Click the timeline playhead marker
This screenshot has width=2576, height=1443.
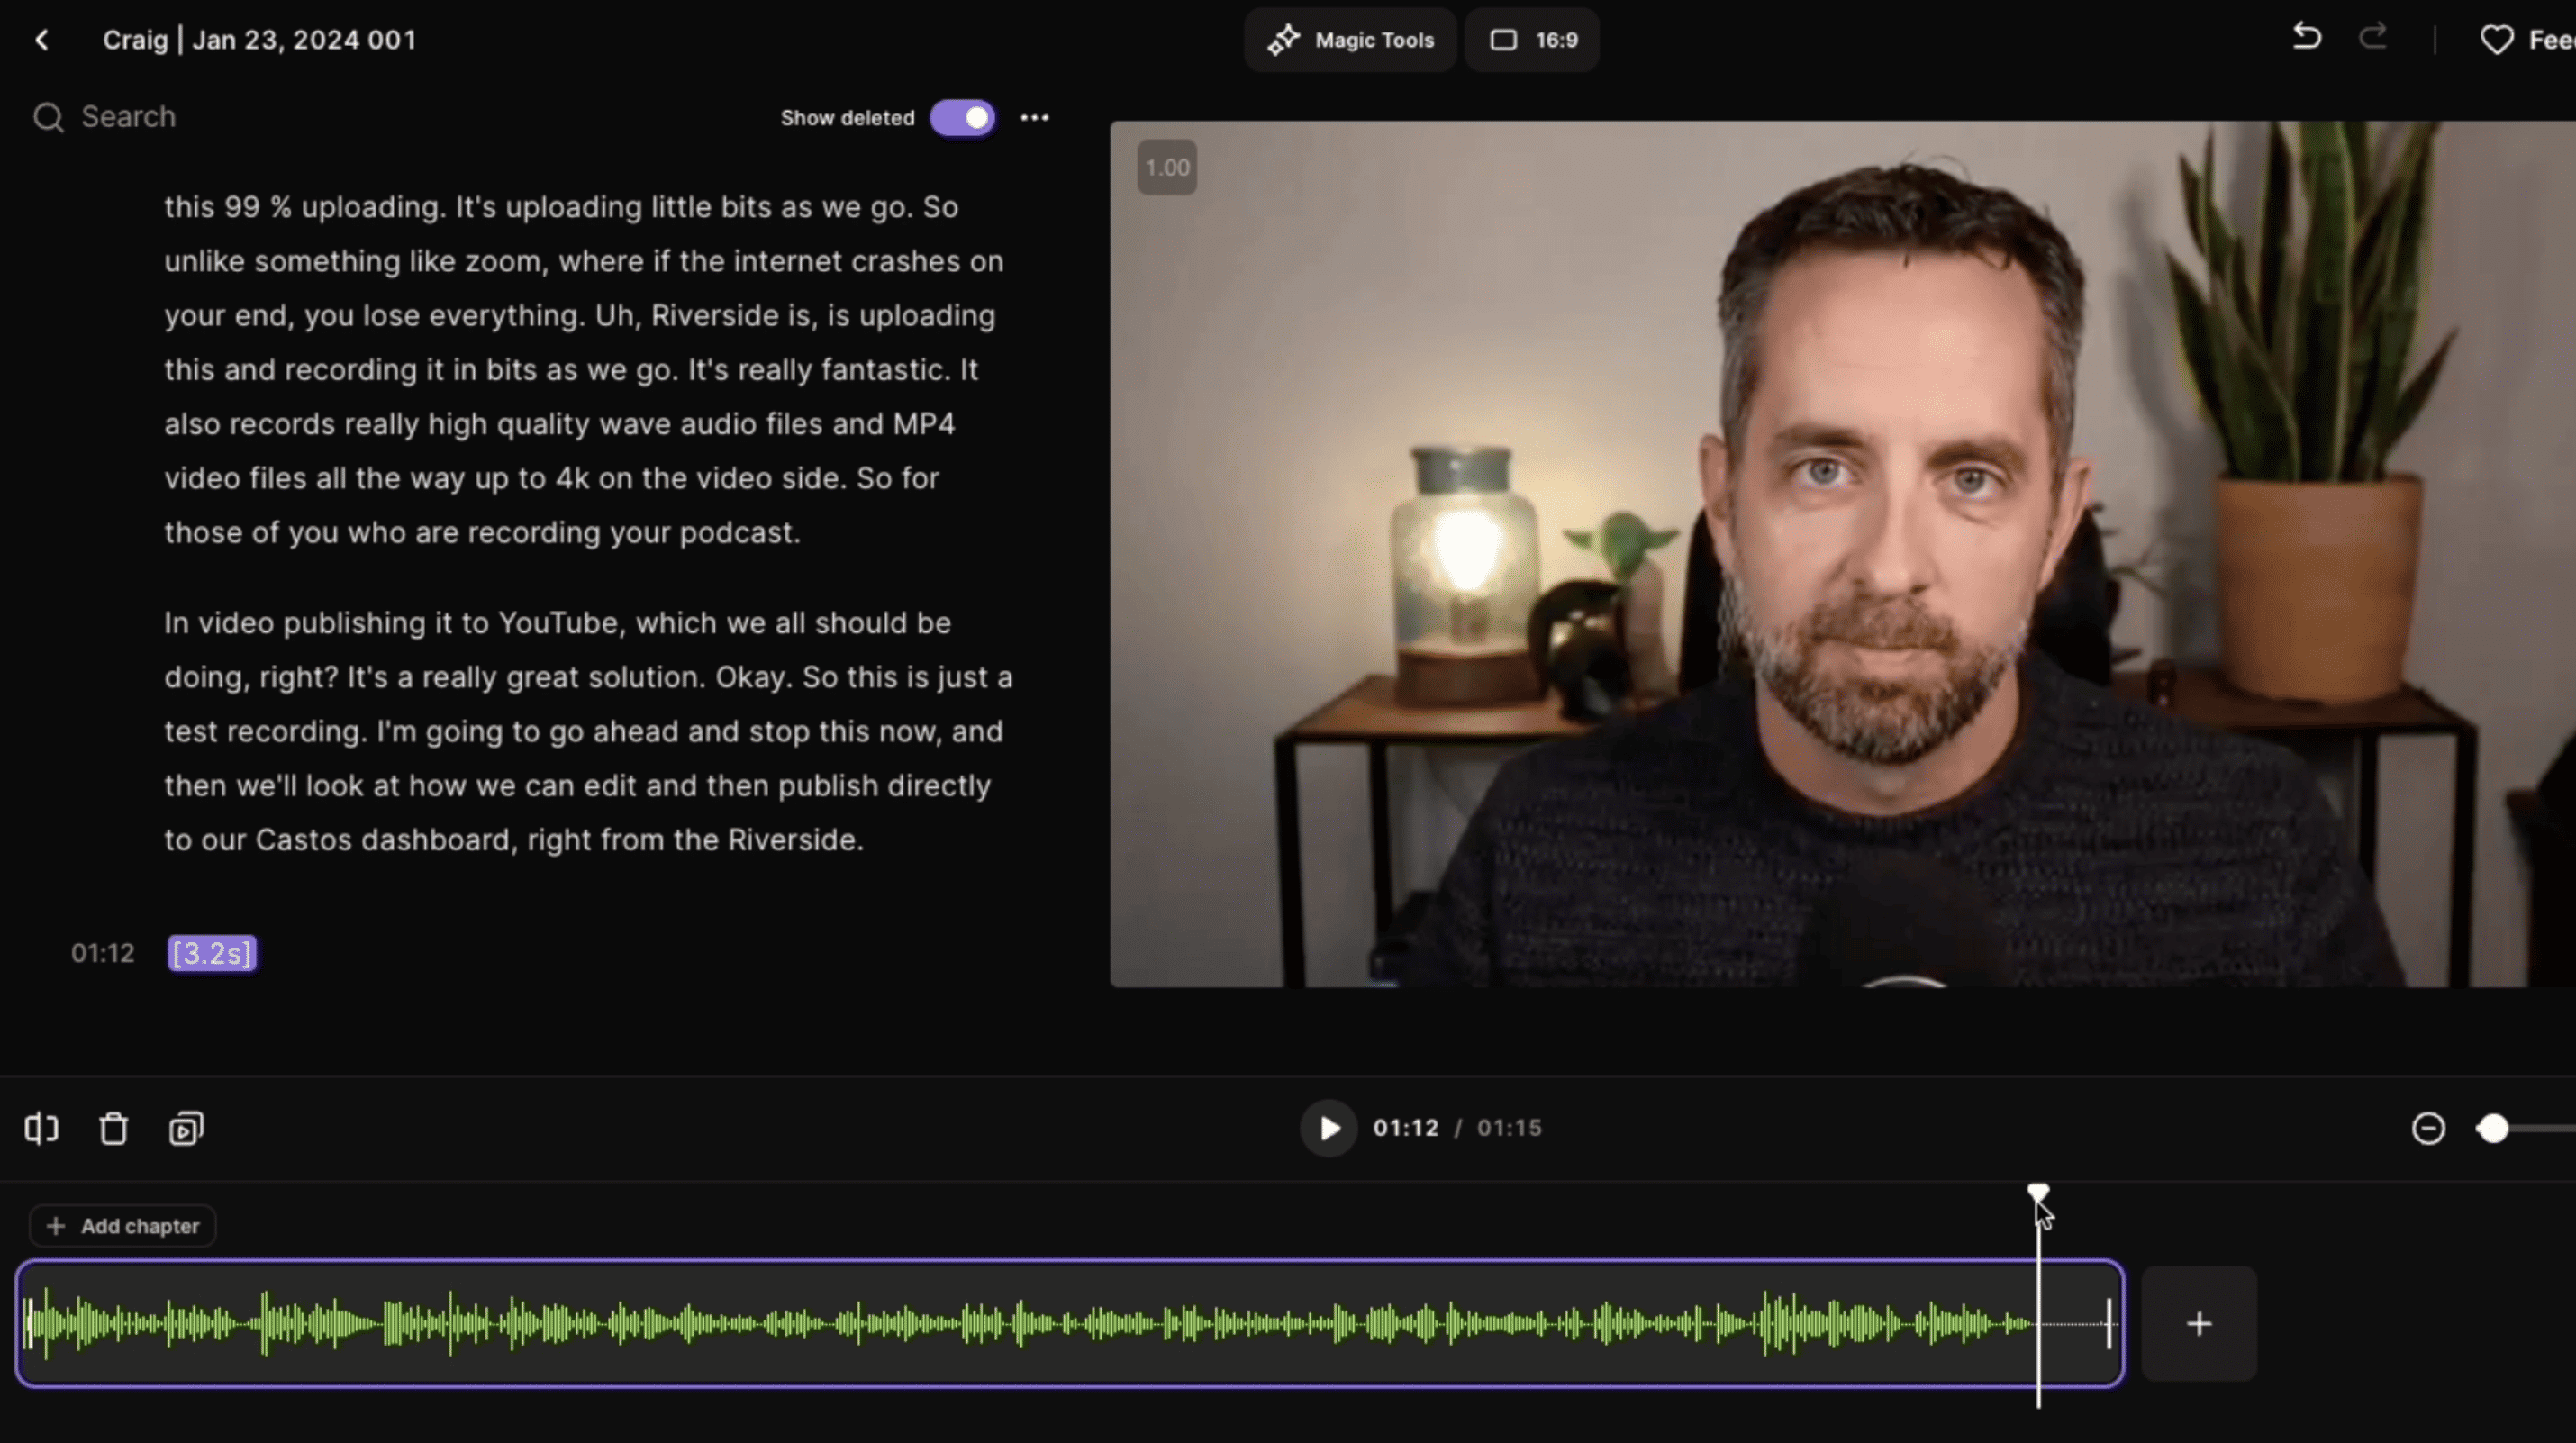pos(2037,1193)
